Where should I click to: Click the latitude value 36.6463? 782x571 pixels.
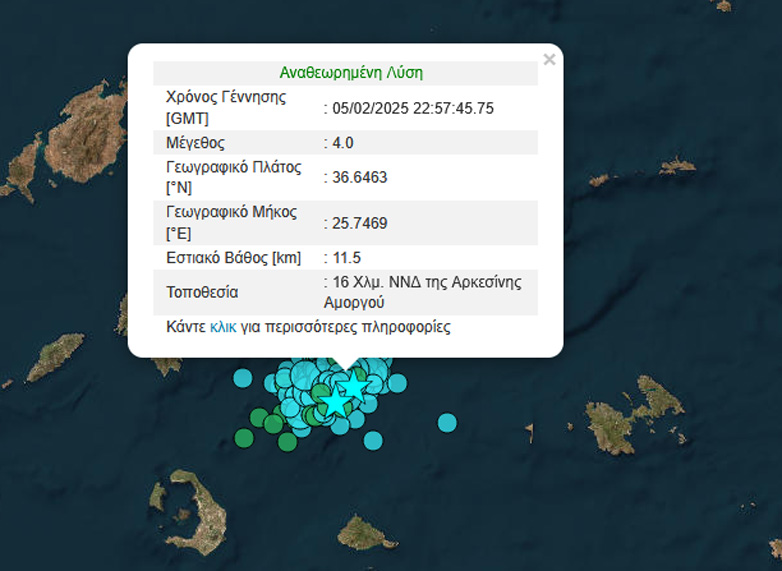[x=360, y=178]
